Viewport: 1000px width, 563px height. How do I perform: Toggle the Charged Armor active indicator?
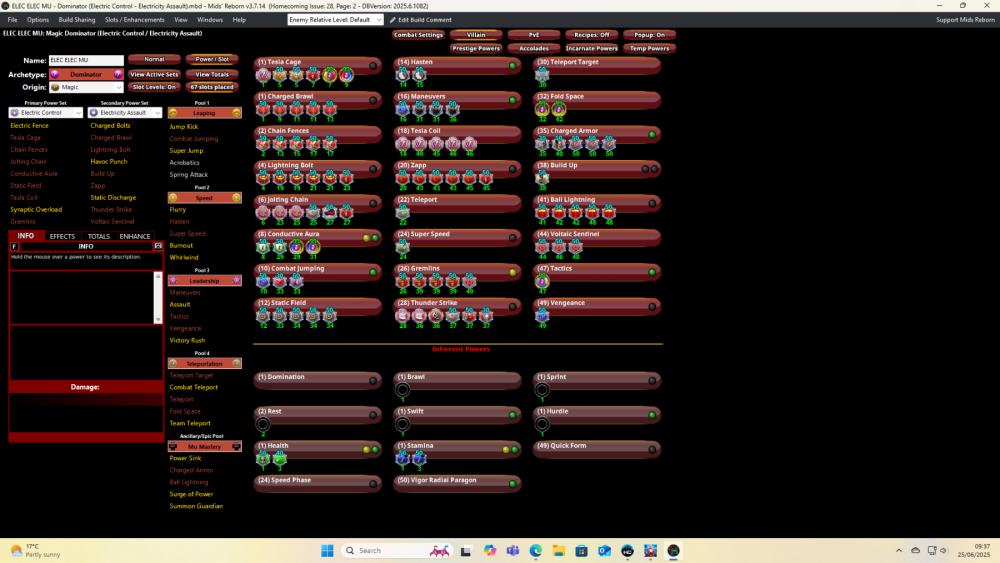(652, 134)
